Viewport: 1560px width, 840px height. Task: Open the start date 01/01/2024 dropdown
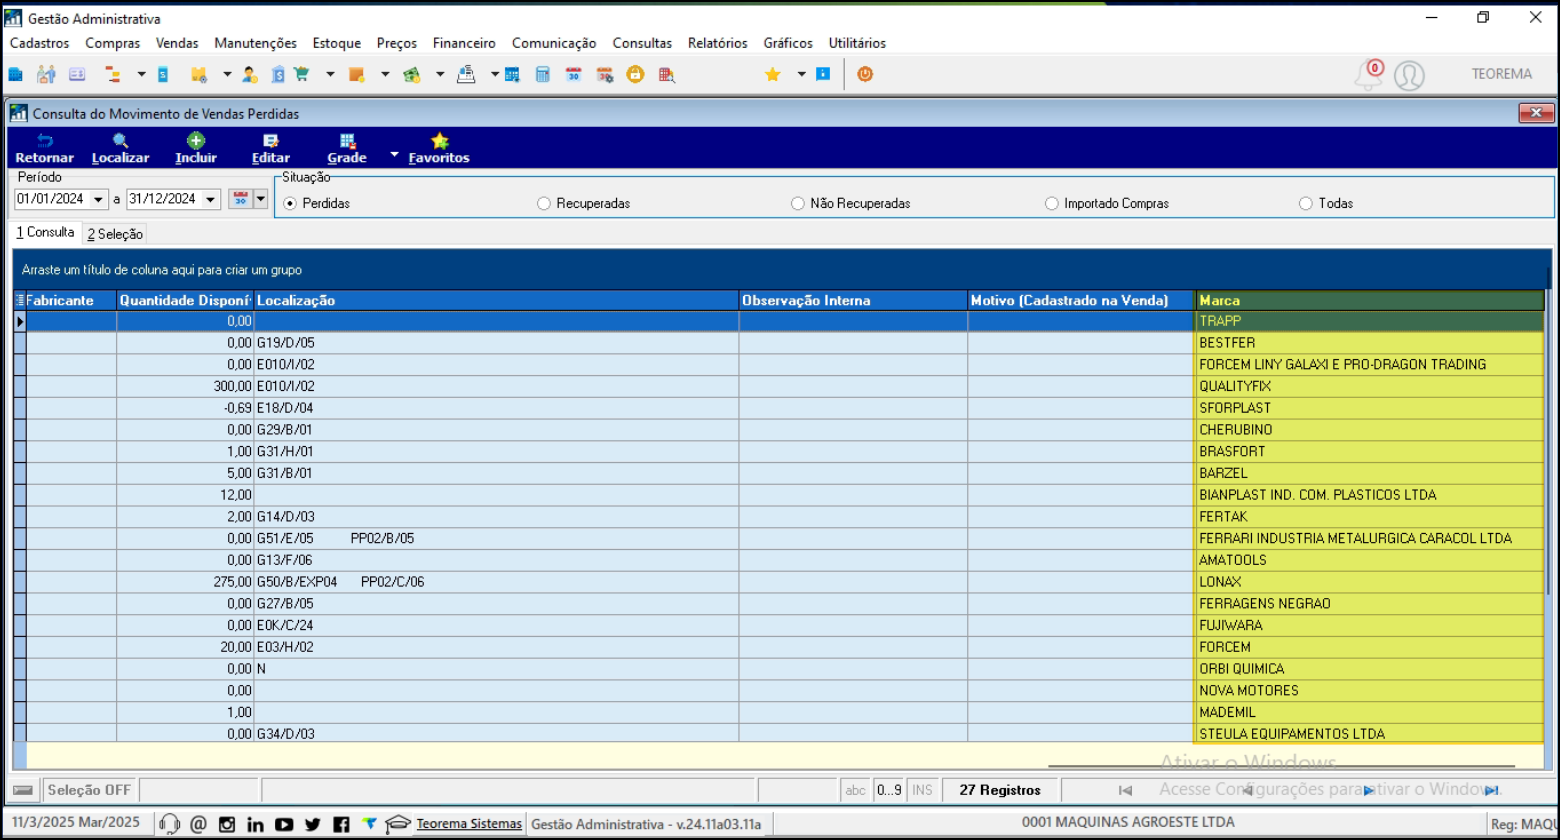click(99, 199)
